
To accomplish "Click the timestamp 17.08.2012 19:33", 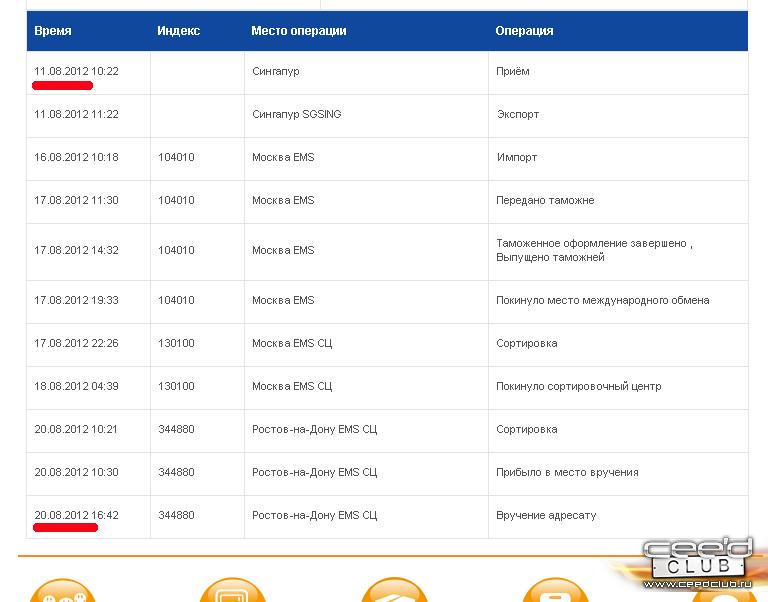I will point(76,300).
